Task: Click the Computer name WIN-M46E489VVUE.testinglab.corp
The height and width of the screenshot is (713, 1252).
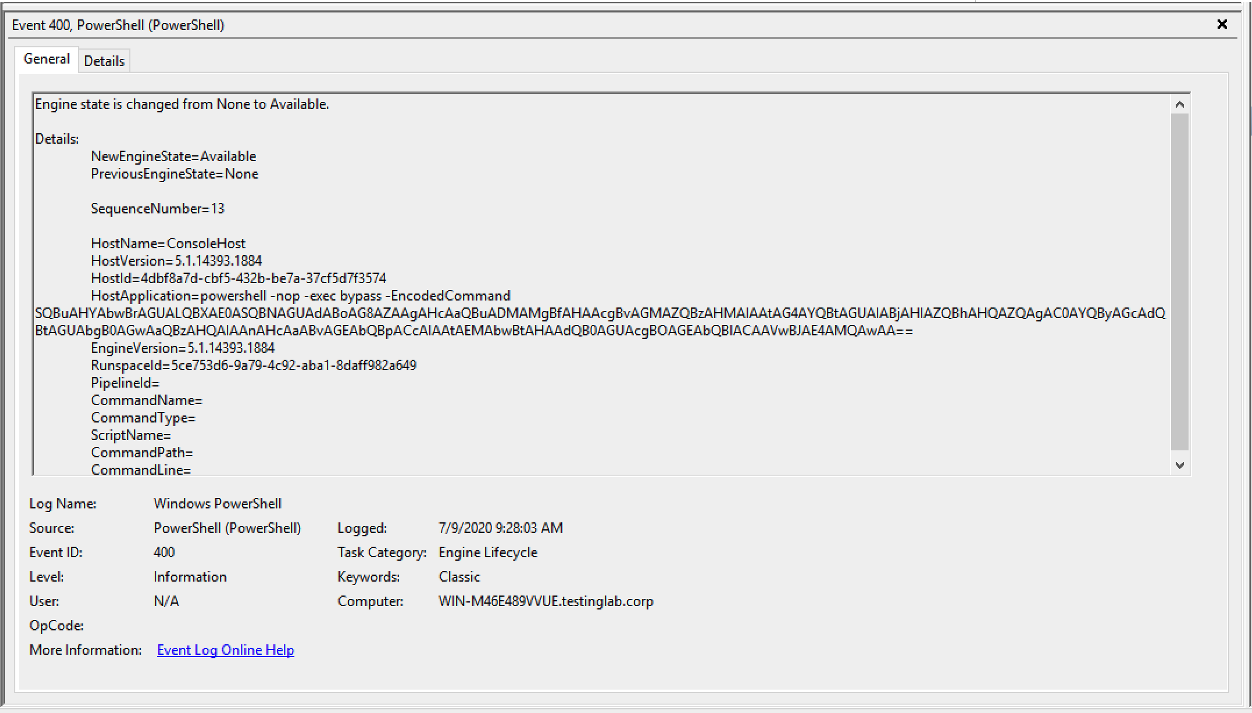Action: click(x=546, y=602)
